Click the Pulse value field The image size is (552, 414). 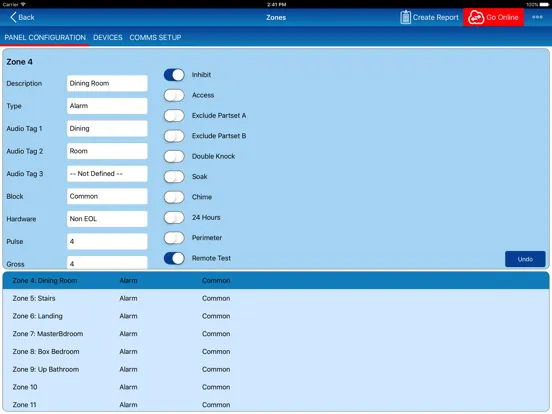[x=107, y=242]
